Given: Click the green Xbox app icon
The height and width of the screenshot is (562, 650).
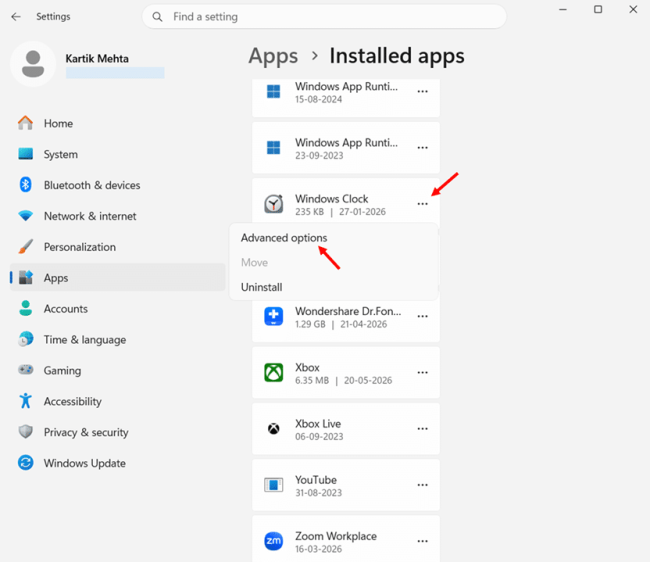Looking at the screenshot, I should click(x=274, y=373).
